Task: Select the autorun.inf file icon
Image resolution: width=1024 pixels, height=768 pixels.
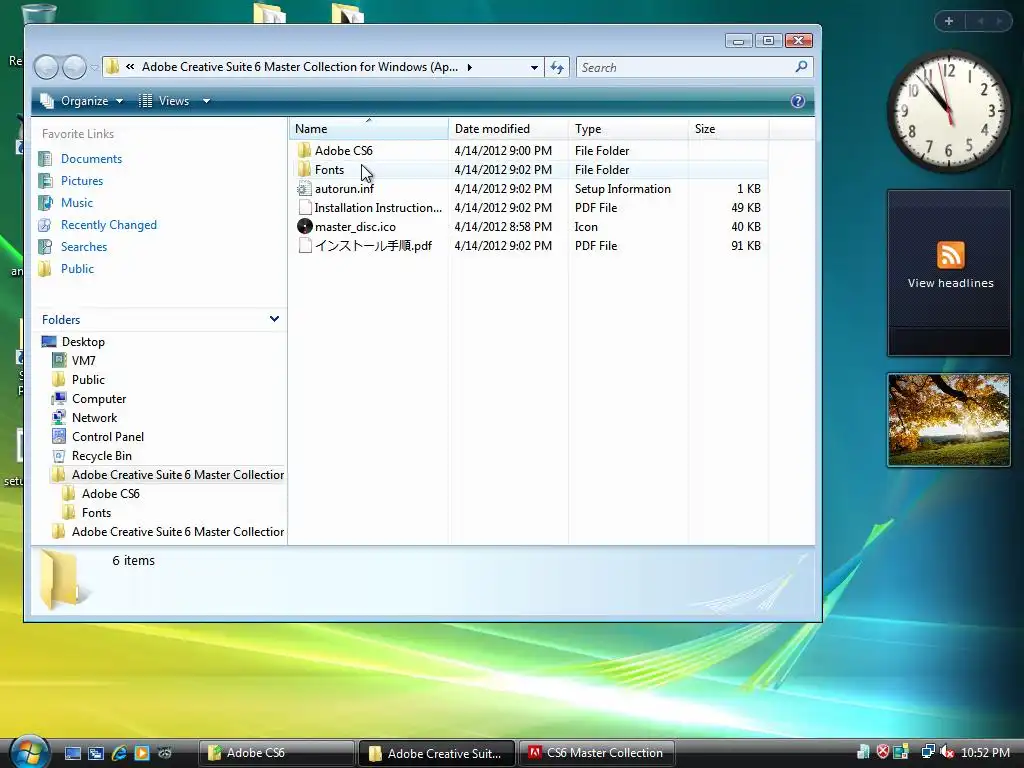Action: [304, 189]
